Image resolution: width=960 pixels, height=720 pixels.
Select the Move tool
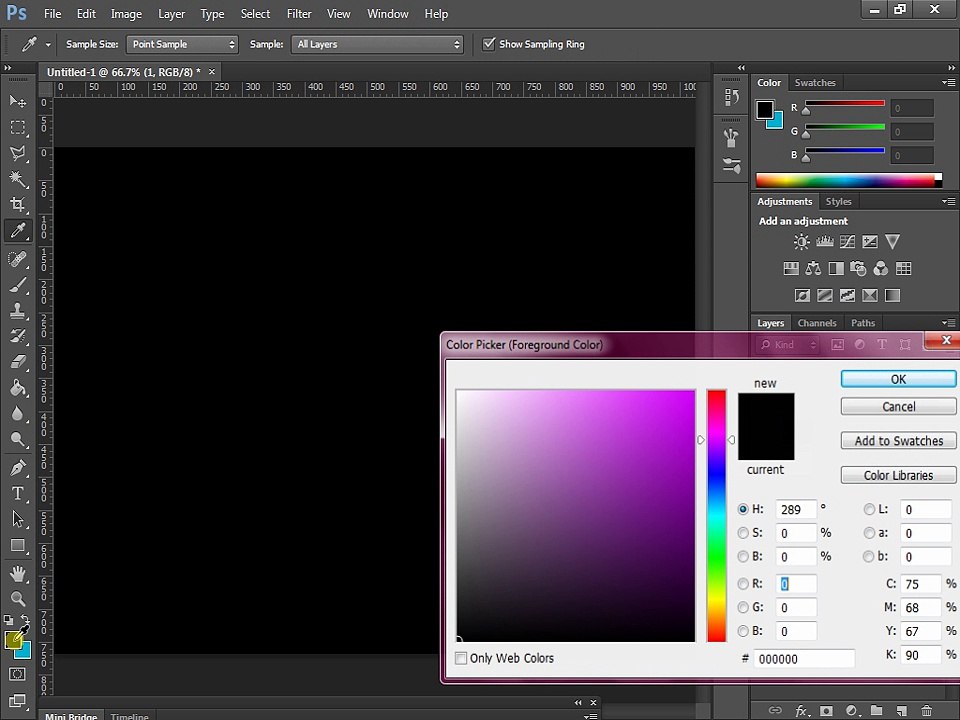18,100
